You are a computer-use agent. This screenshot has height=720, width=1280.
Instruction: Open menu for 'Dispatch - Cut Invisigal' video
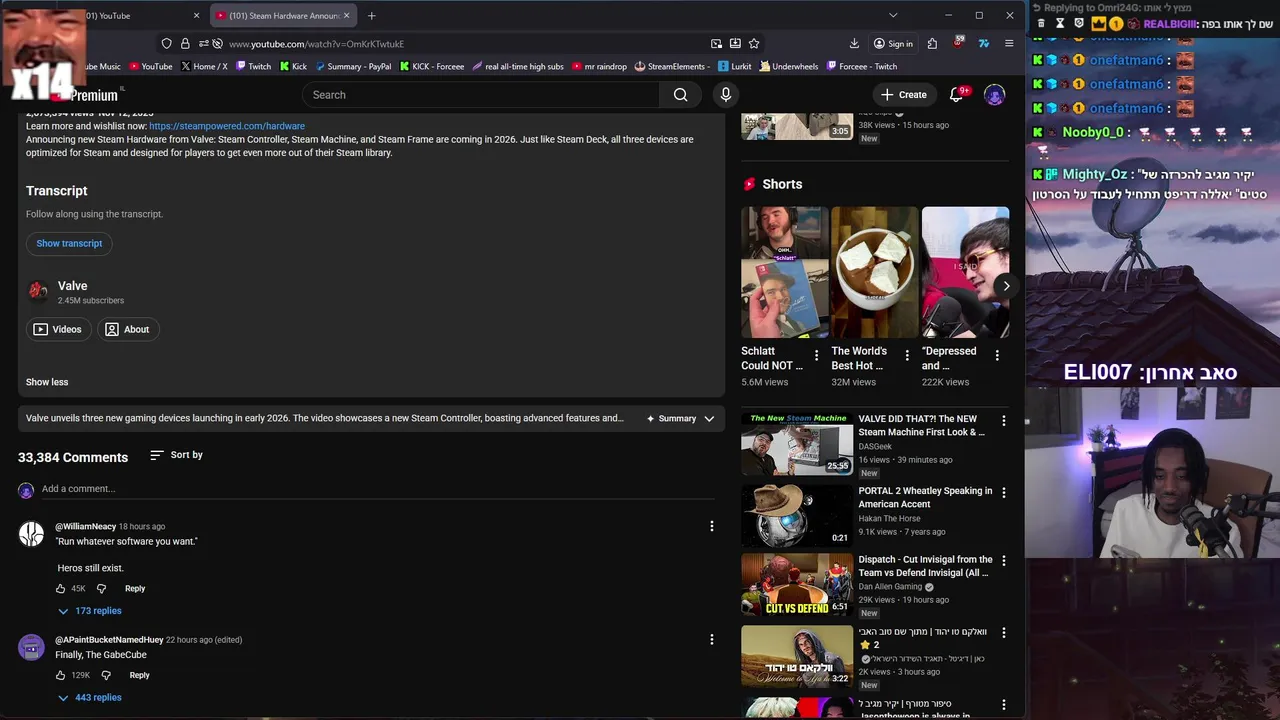click(x=1004, y=562)
